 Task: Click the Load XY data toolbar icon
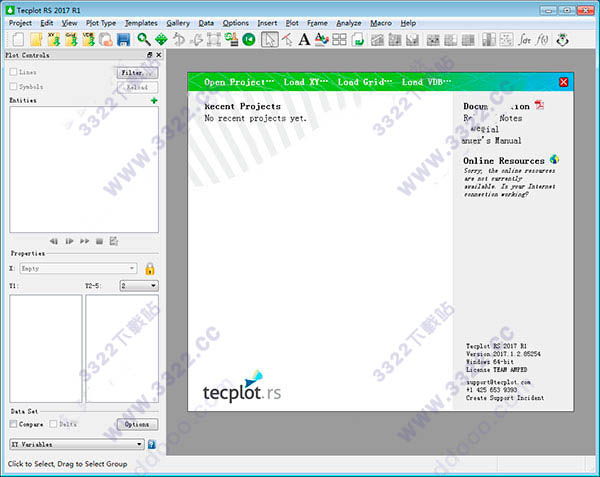(x=54, y=39)
